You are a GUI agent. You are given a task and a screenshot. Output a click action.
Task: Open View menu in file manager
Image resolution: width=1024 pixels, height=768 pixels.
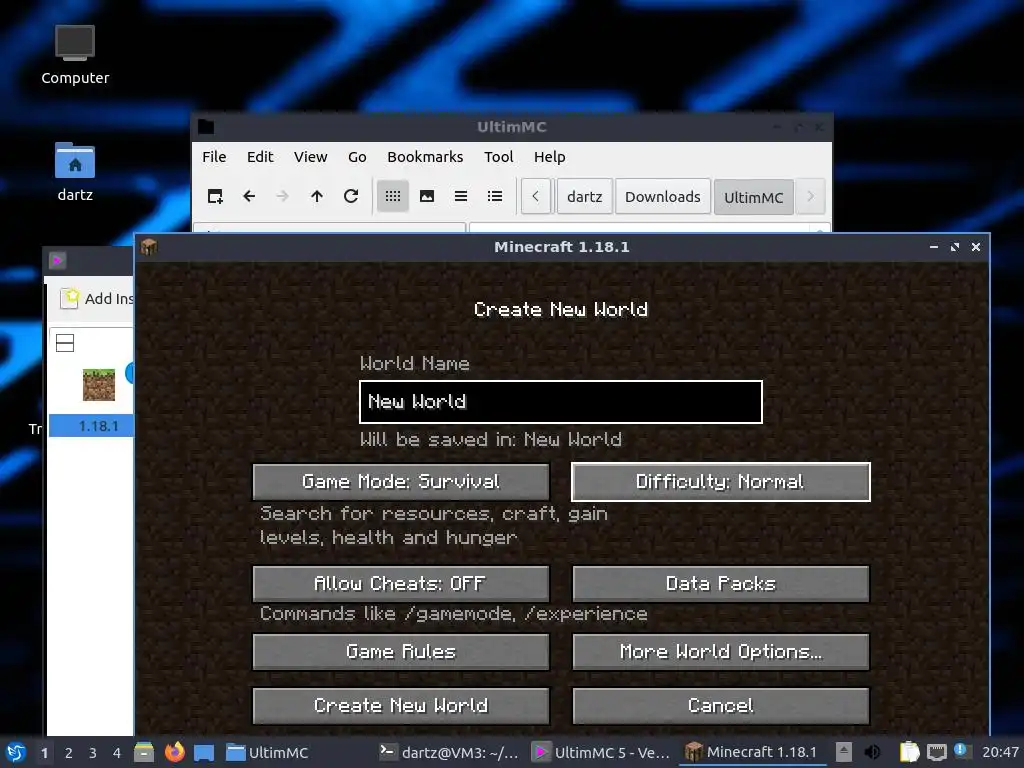pos(310,157)
